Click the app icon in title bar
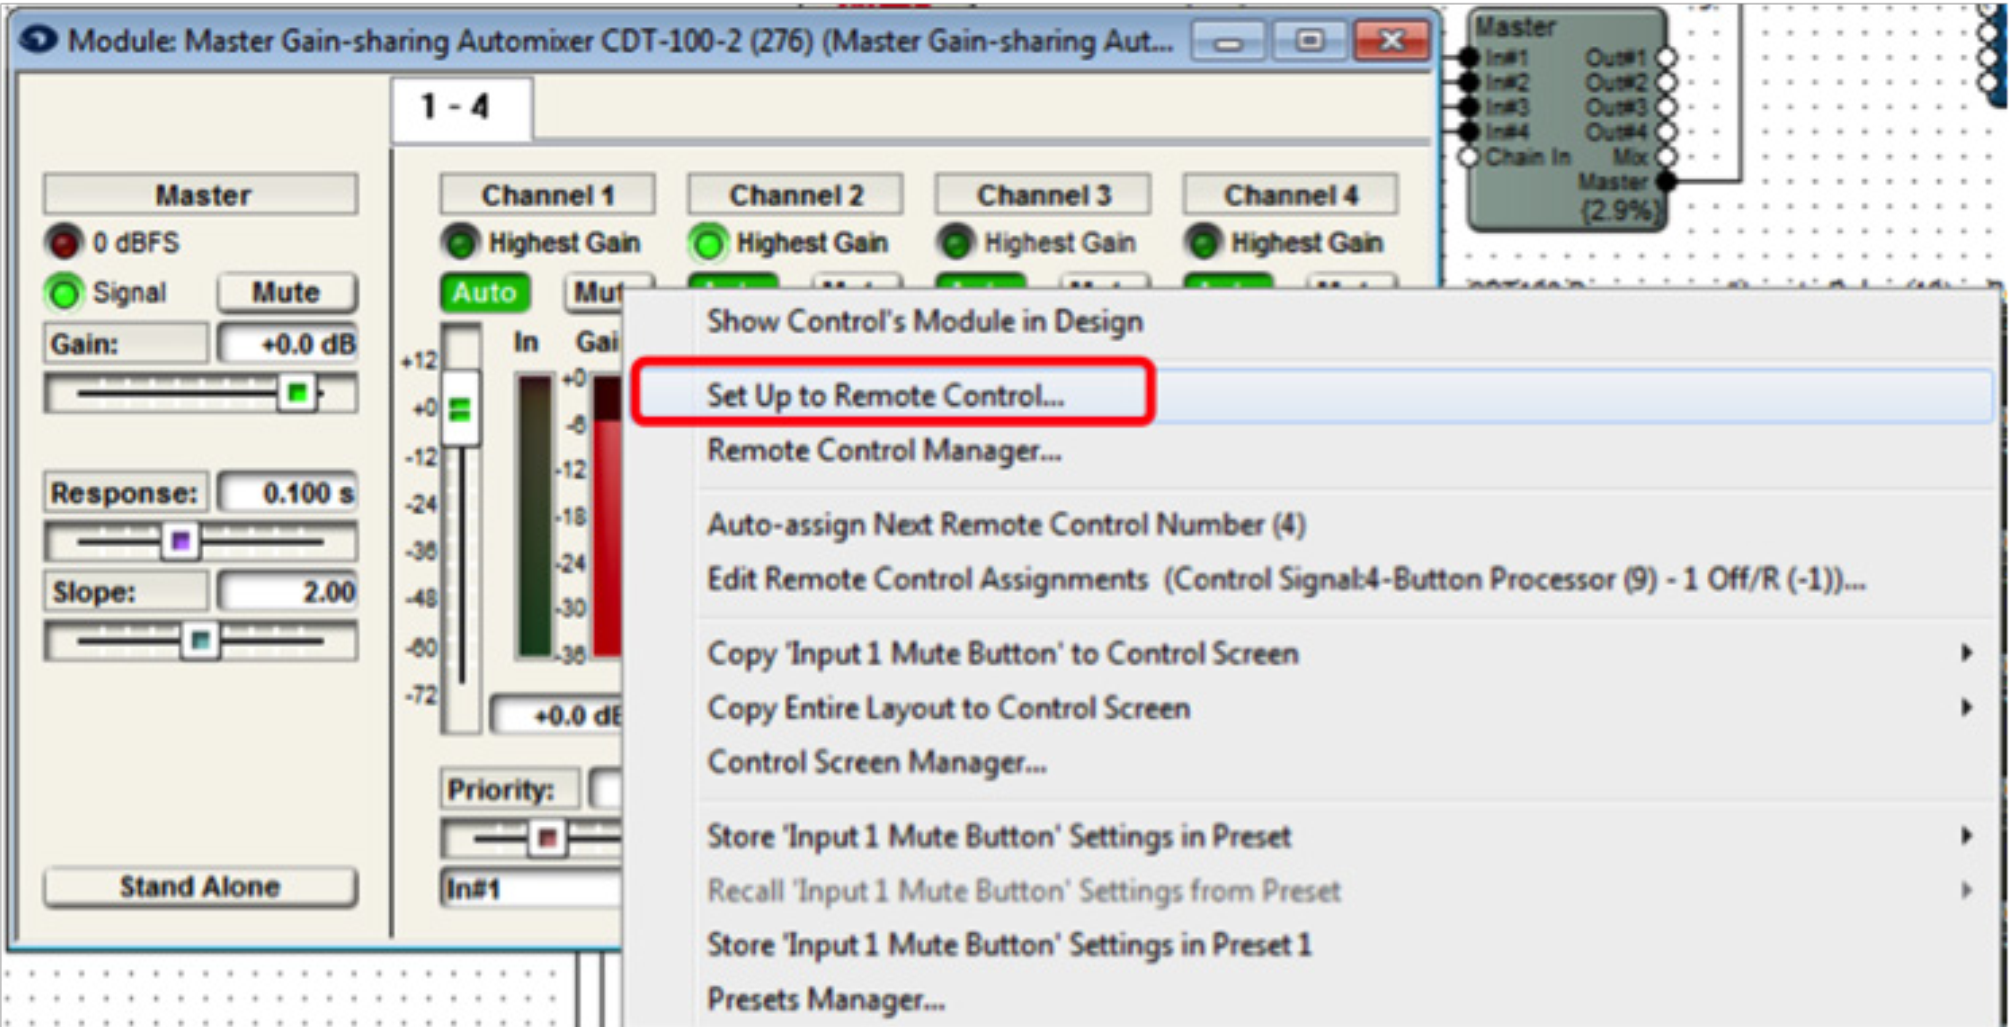2009x1027 pixels. pos(38,40)
